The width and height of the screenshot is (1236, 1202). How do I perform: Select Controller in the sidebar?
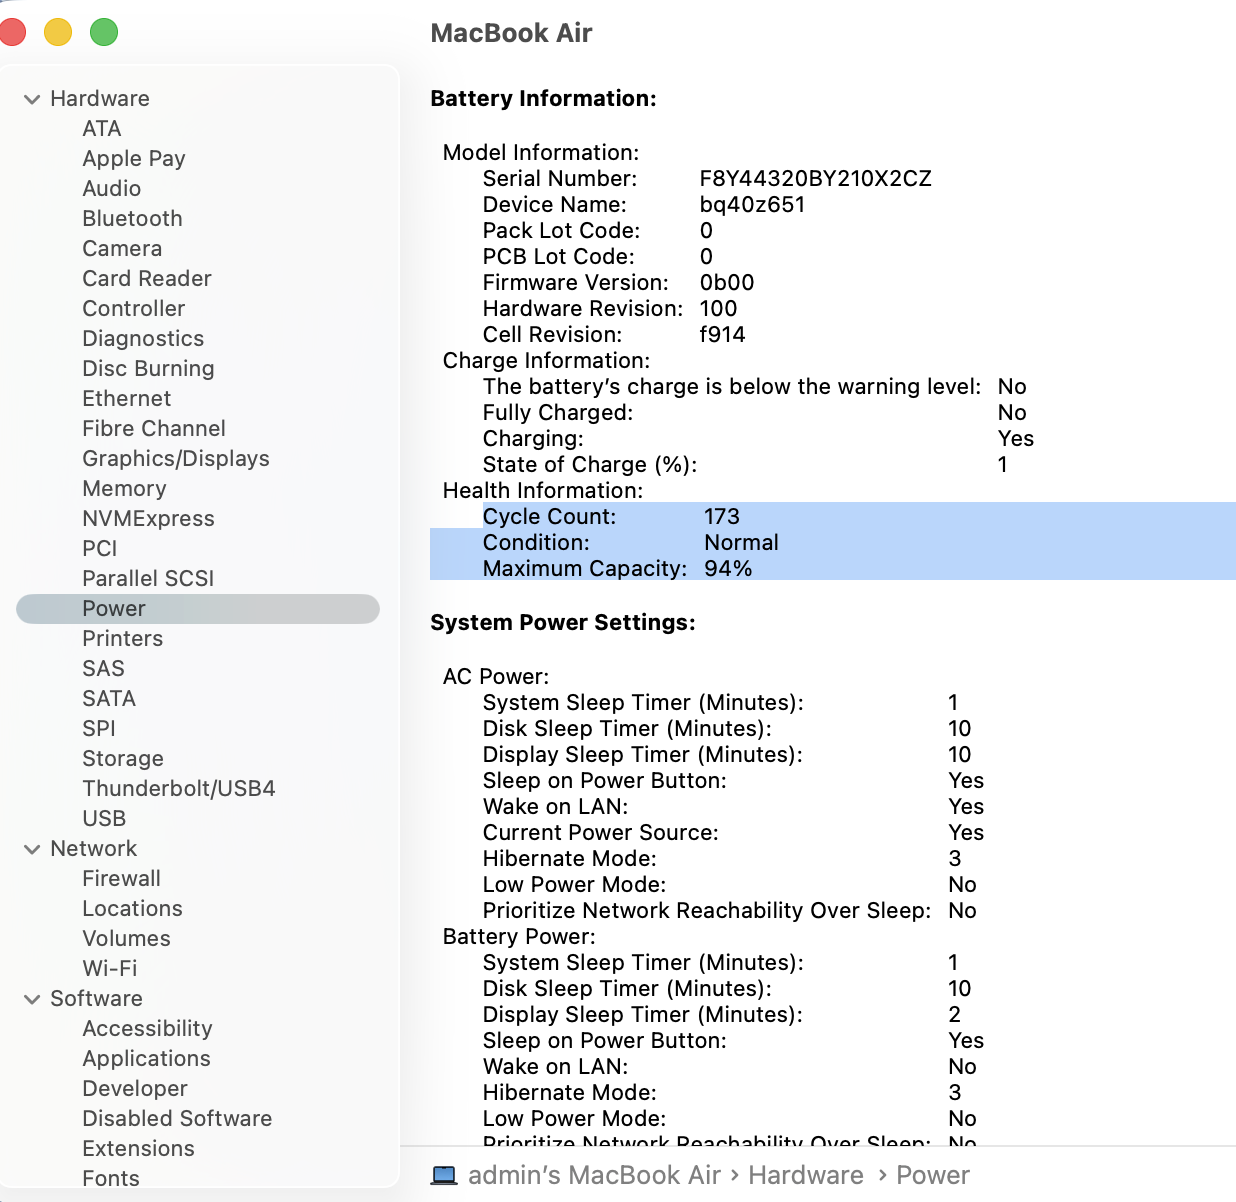(134, 309)
